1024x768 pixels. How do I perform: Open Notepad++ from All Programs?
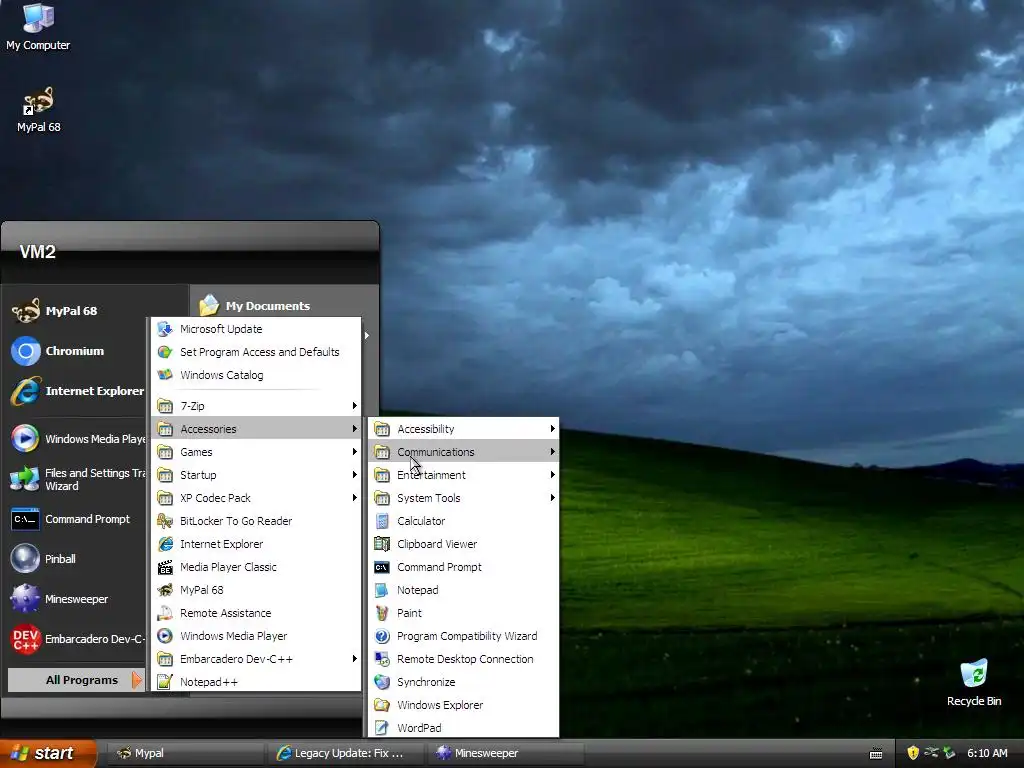(x=256, y=682)
